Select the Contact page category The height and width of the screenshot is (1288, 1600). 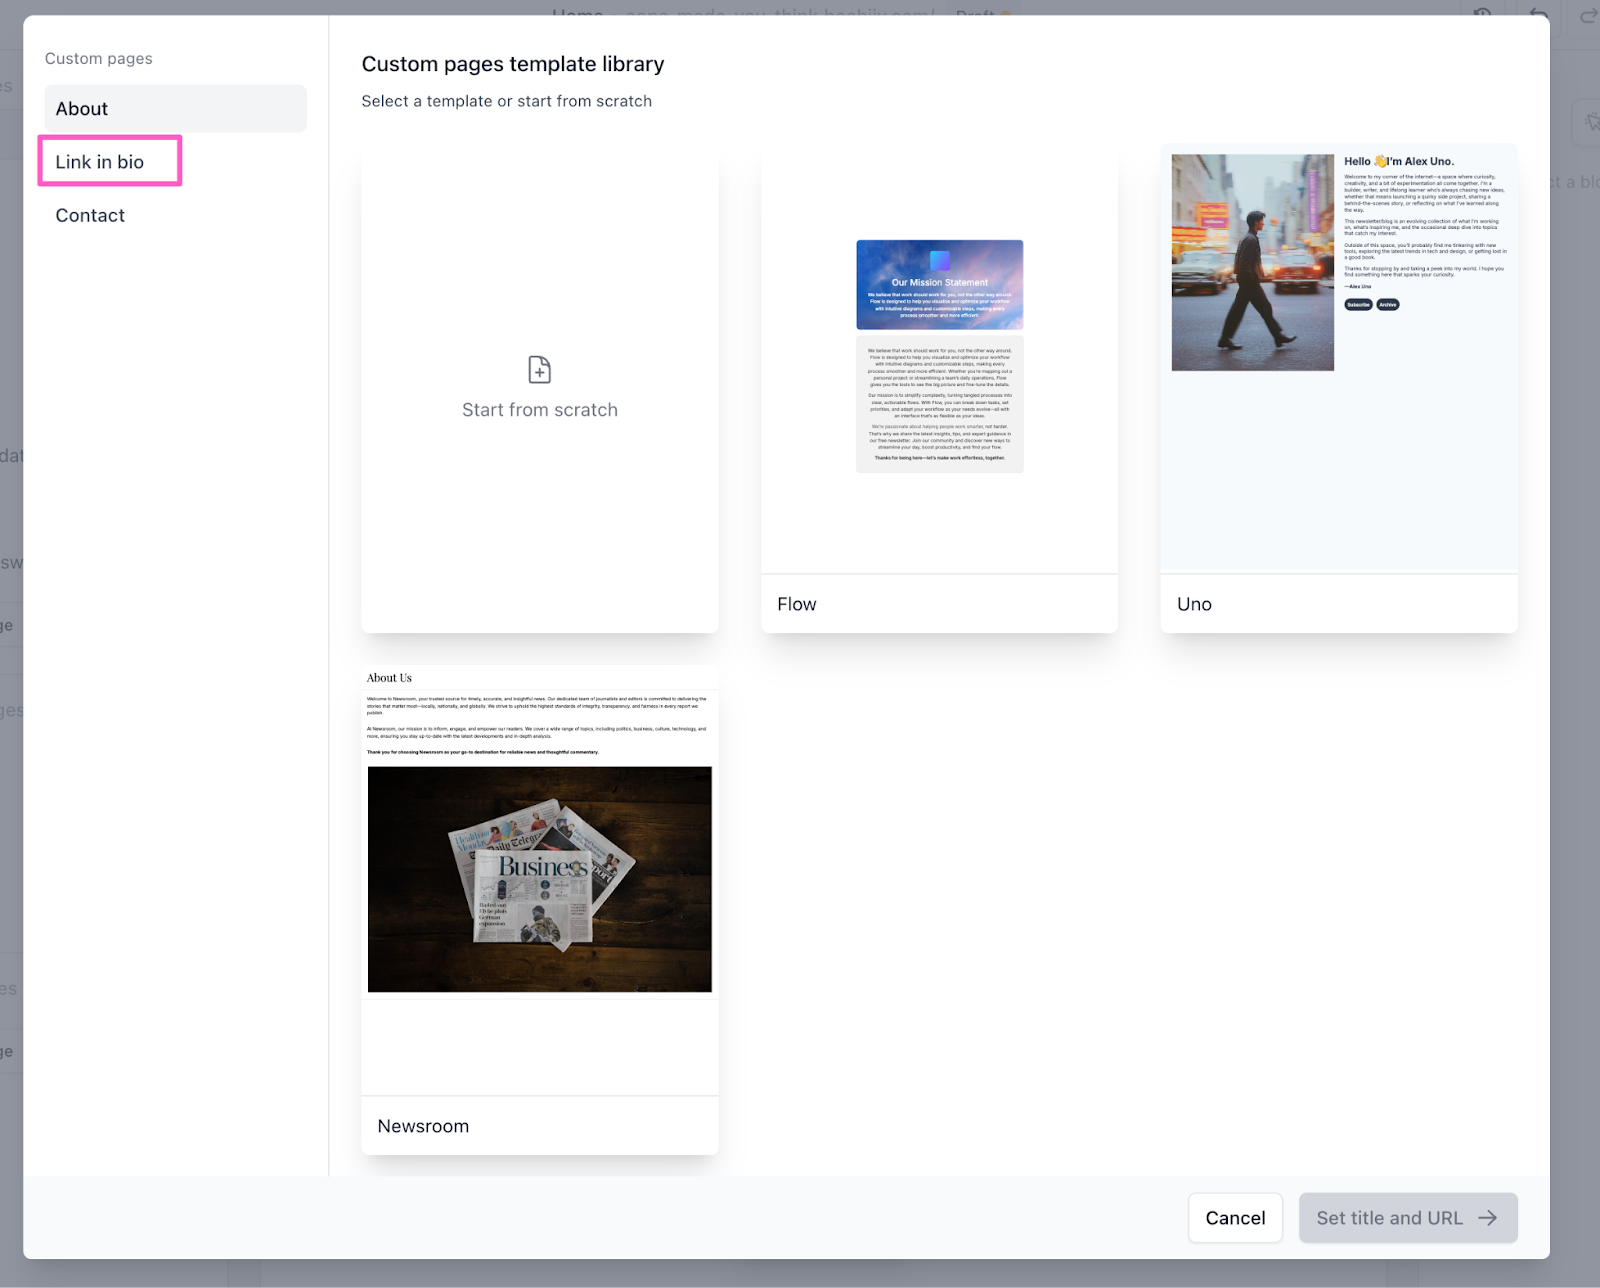90,216
